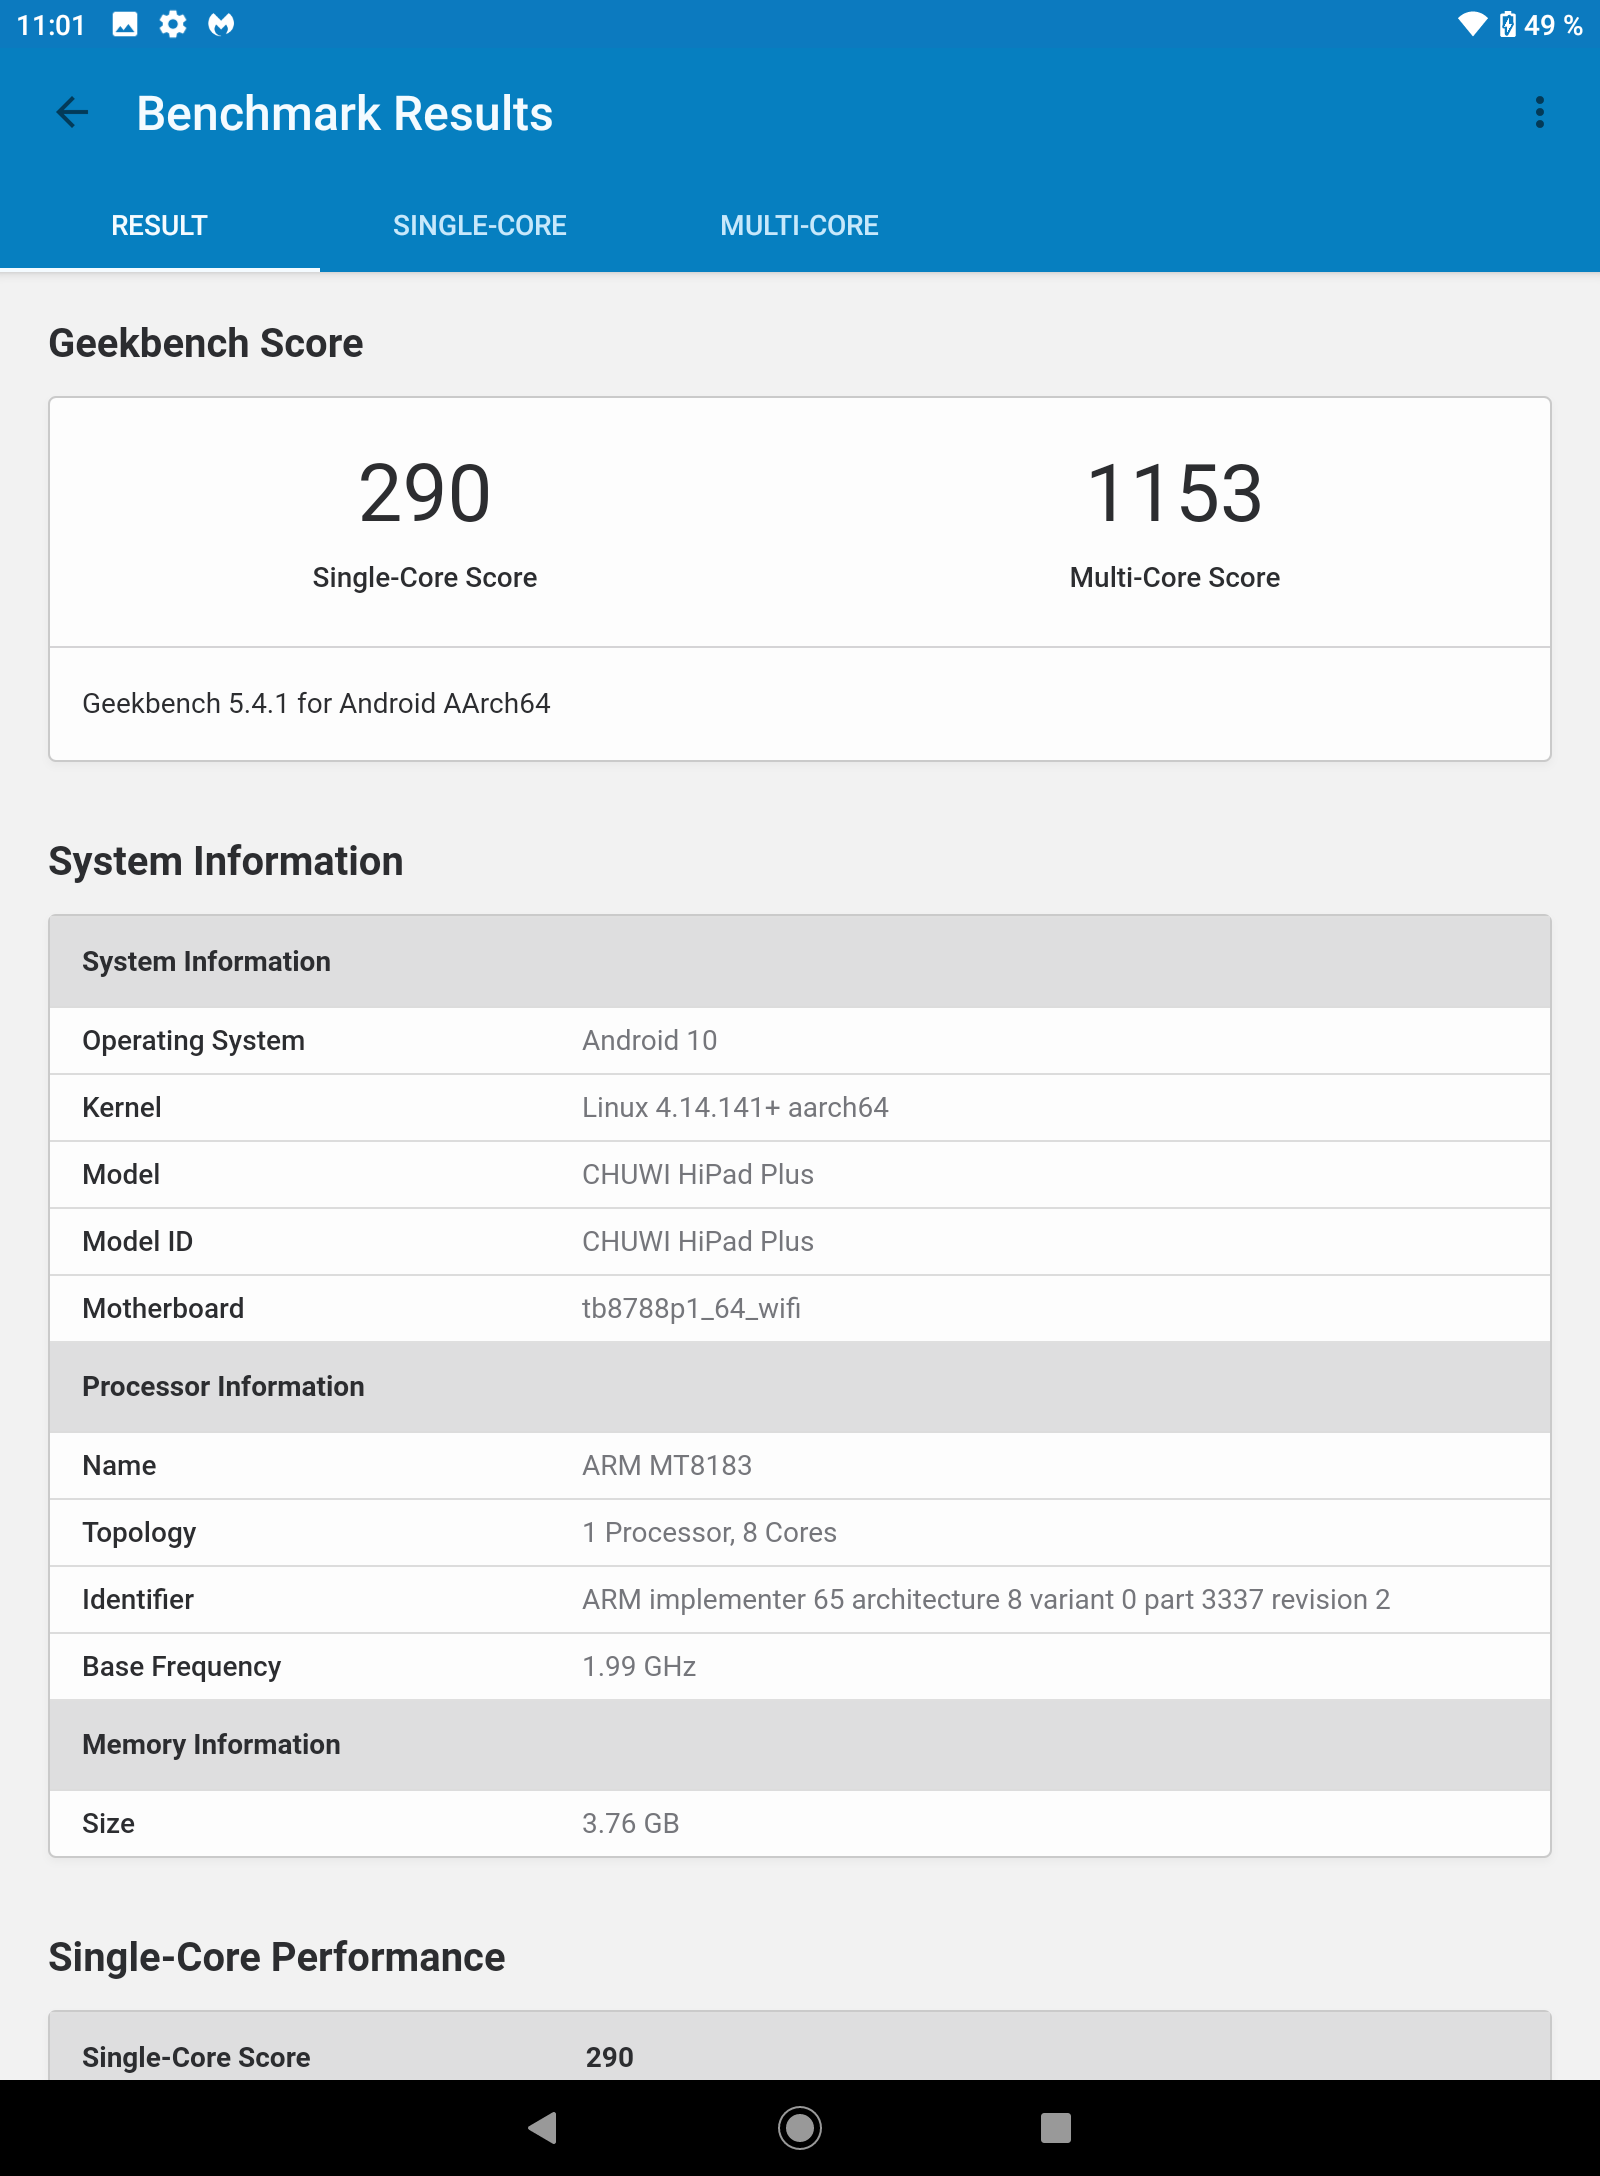The height and width of the screenshot is (2176, 1600).
Task: Tap the Android home circle button
Action: [x=800, y=2127]
